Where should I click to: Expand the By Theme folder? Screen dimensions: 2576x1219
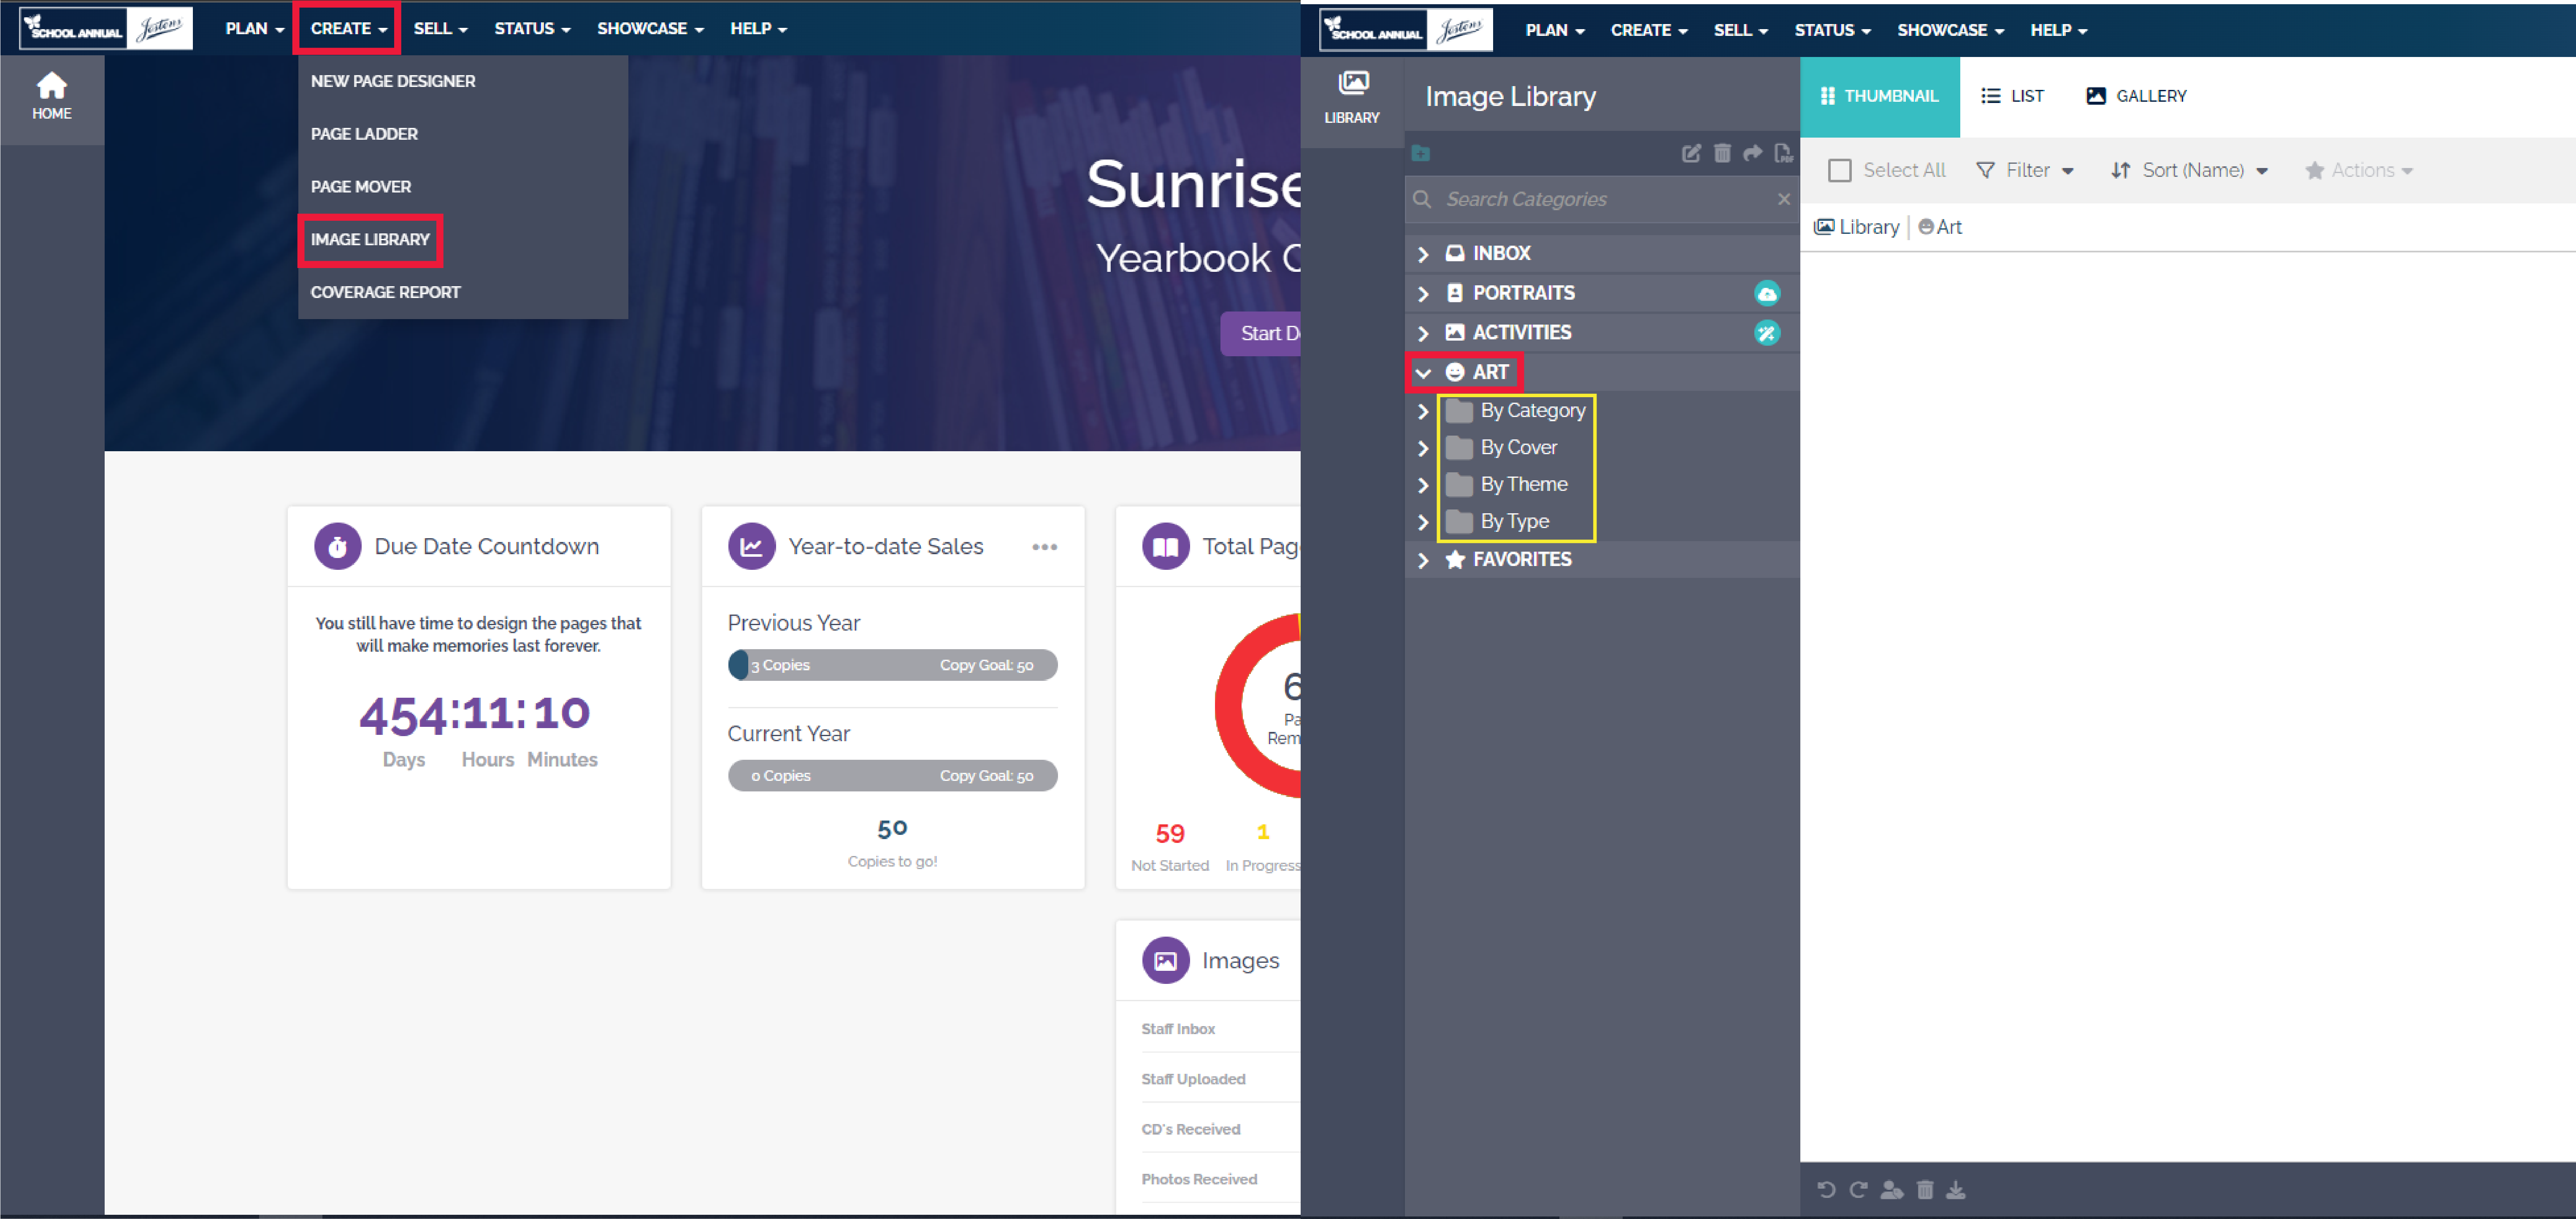(x=1423, y=485)
